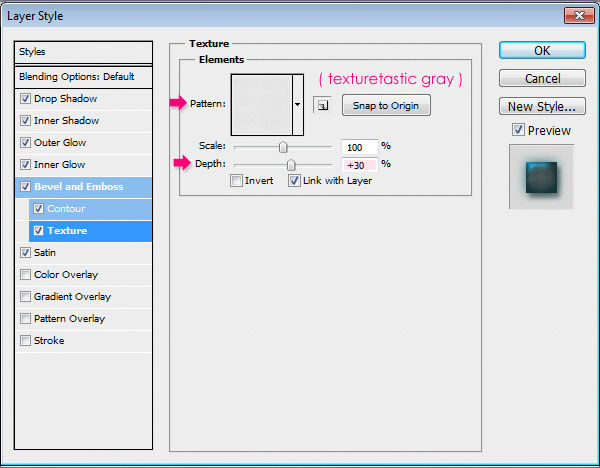Close the Layer Style dialog

click(579, 16)
